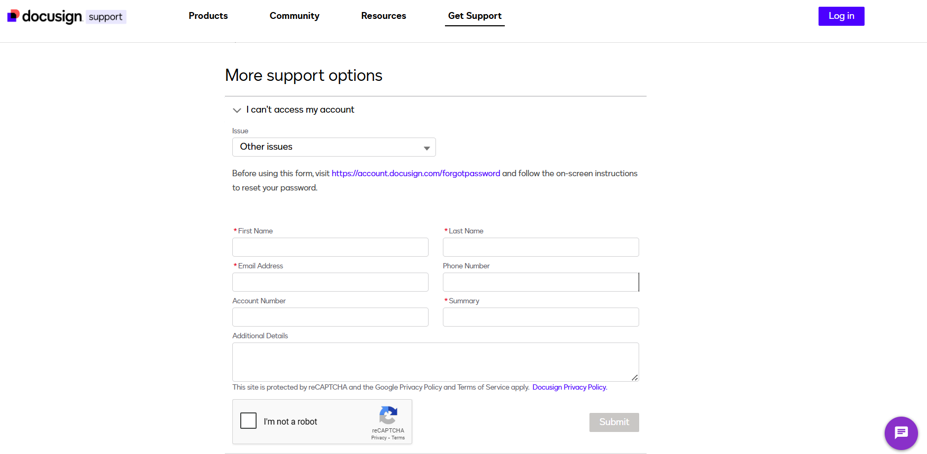Click the reCAPTCHA Terms link
The height and width of the screenshot is (454, 927).
tap(398, 437)
